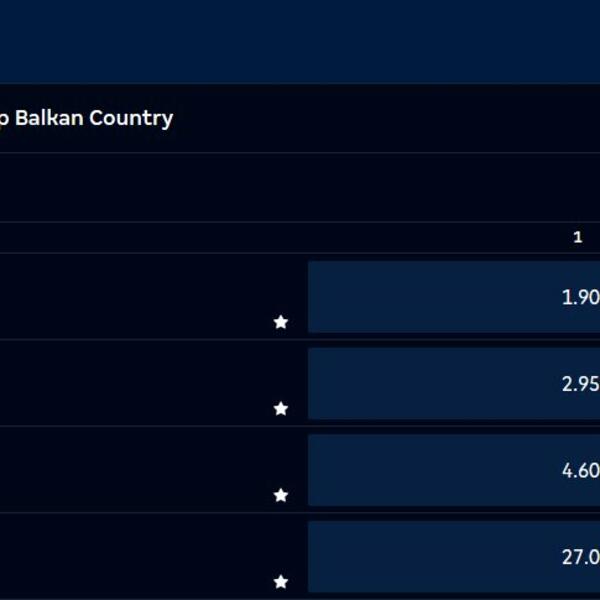Open the outcome row left of 2.95 star
The image size is (600, 600).
pyautogui.click(x=130, y=383)
